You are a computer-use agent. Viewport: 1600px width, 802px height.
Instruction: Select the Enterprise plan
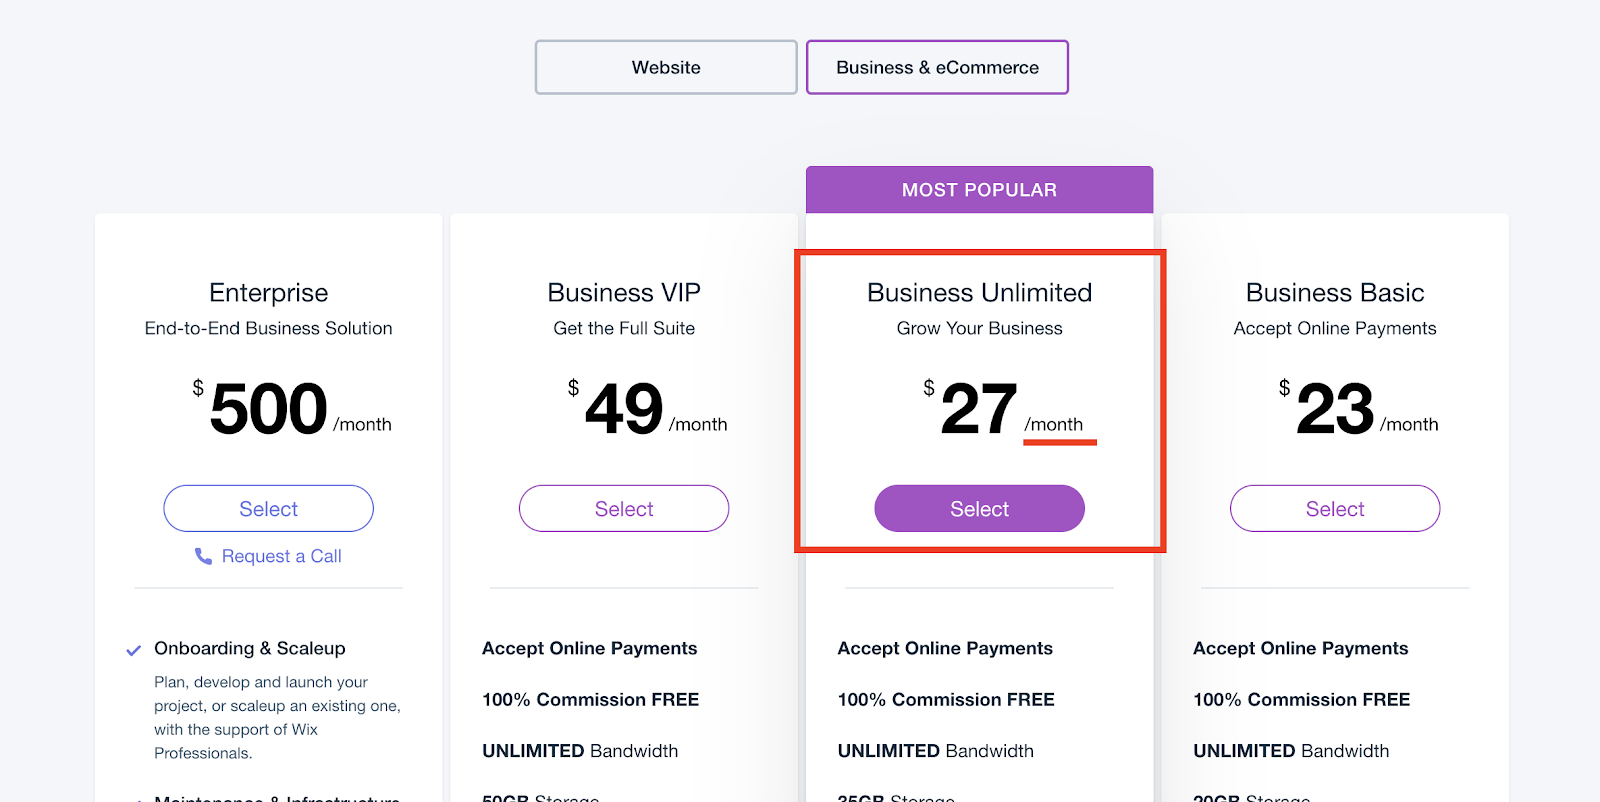click(x=268, y=509)
